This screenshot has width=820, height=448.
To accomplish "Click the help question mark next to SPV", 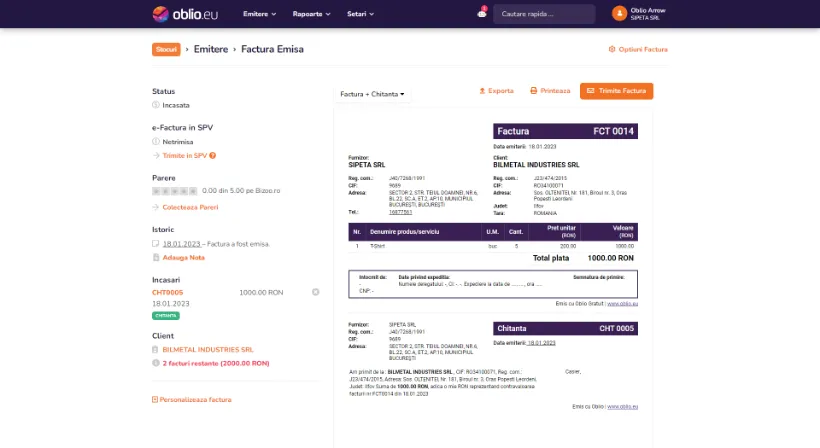I will [213, 156].
